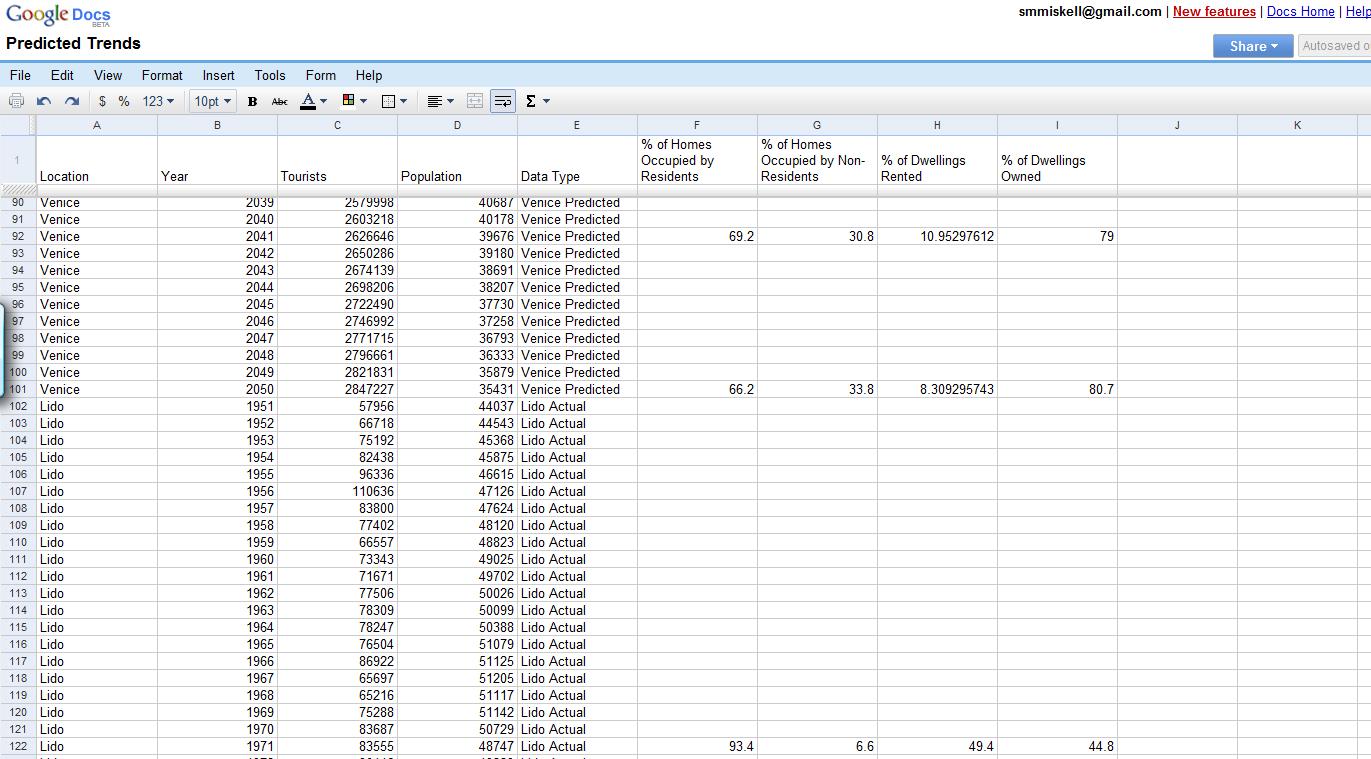
Task: Click the Population header cell
Action: [457, 160]
